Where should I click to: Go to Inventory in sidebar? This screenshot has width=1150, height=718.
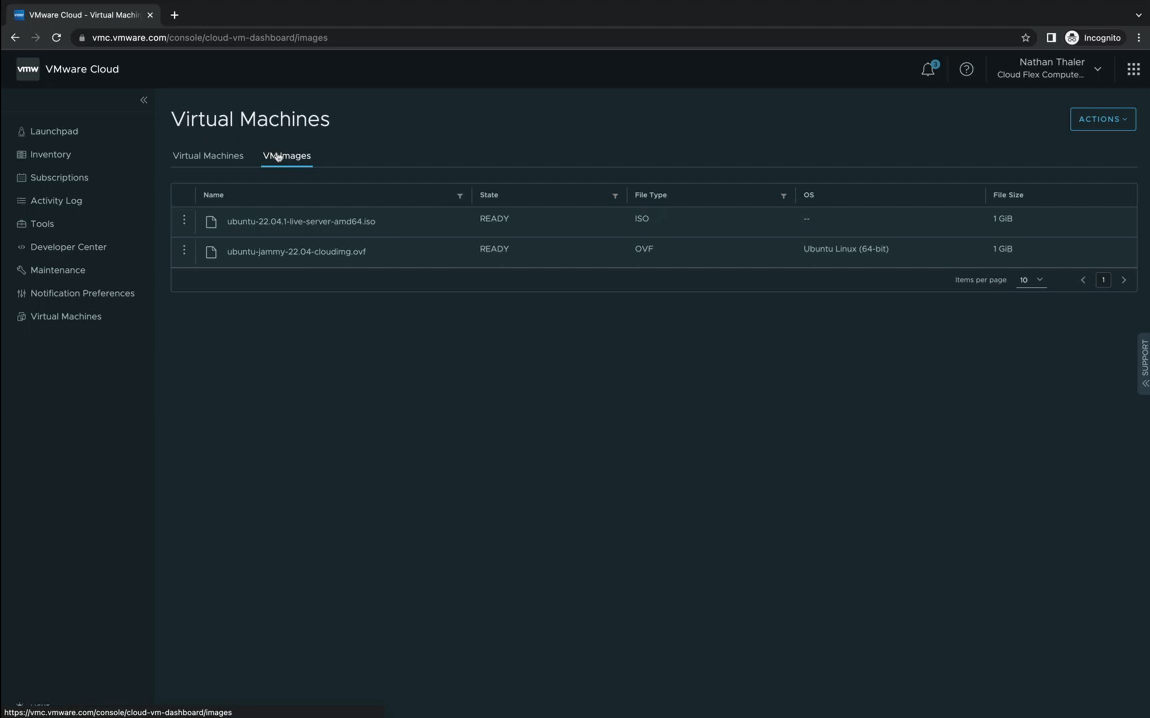[50, 155]
